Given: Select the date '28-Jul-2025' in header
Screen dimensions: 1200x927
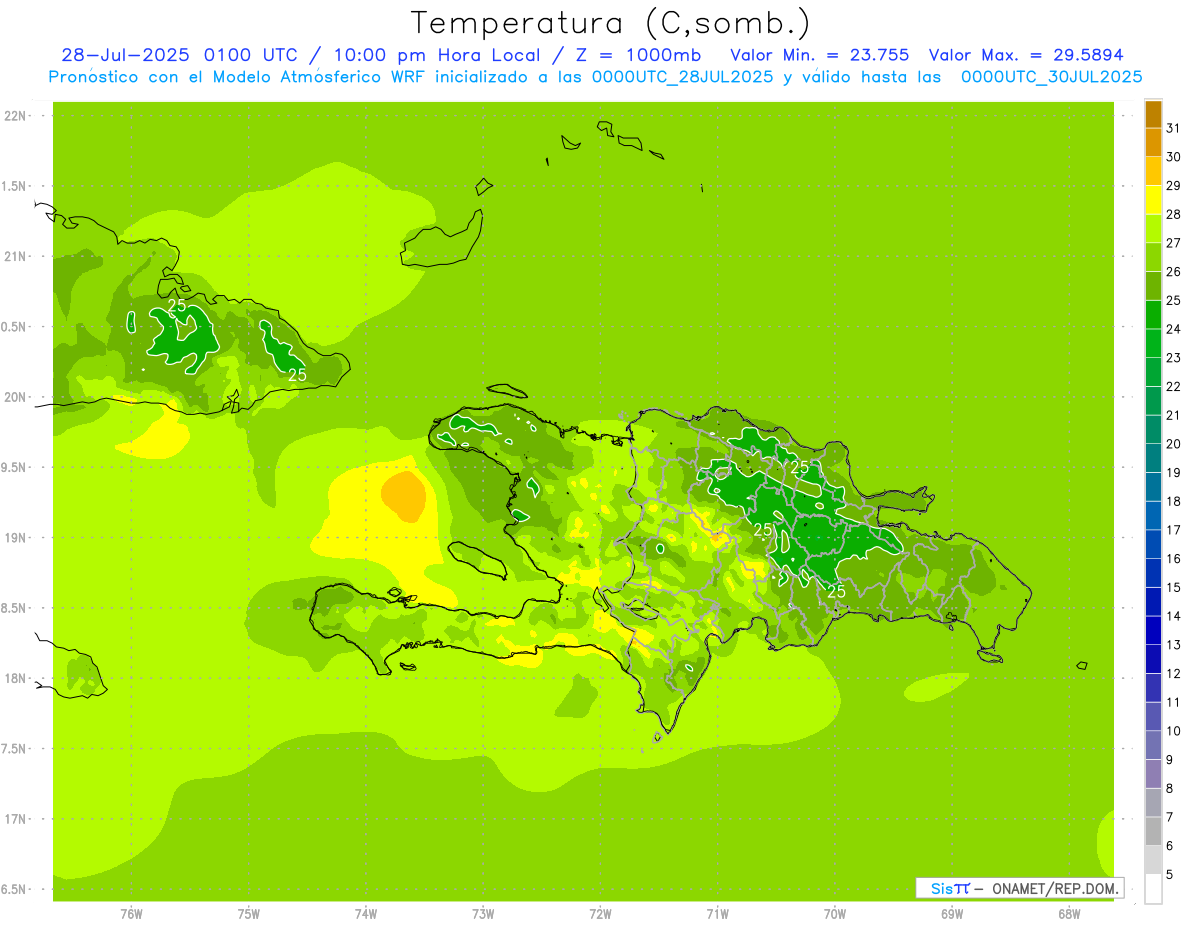Looking at the screenshot, I should pos(127,55).
